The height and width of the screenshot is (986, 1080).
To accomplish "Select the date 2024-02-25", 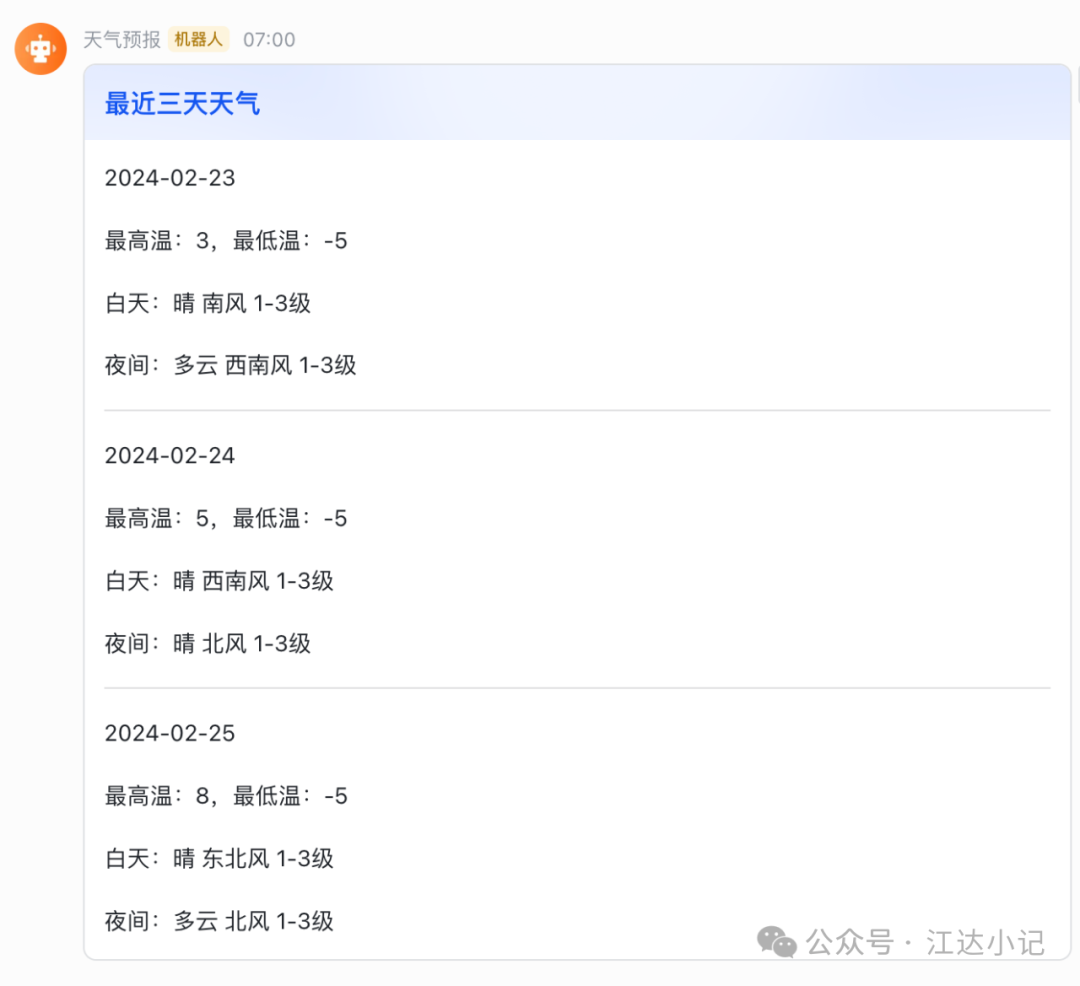I will 170,733.
